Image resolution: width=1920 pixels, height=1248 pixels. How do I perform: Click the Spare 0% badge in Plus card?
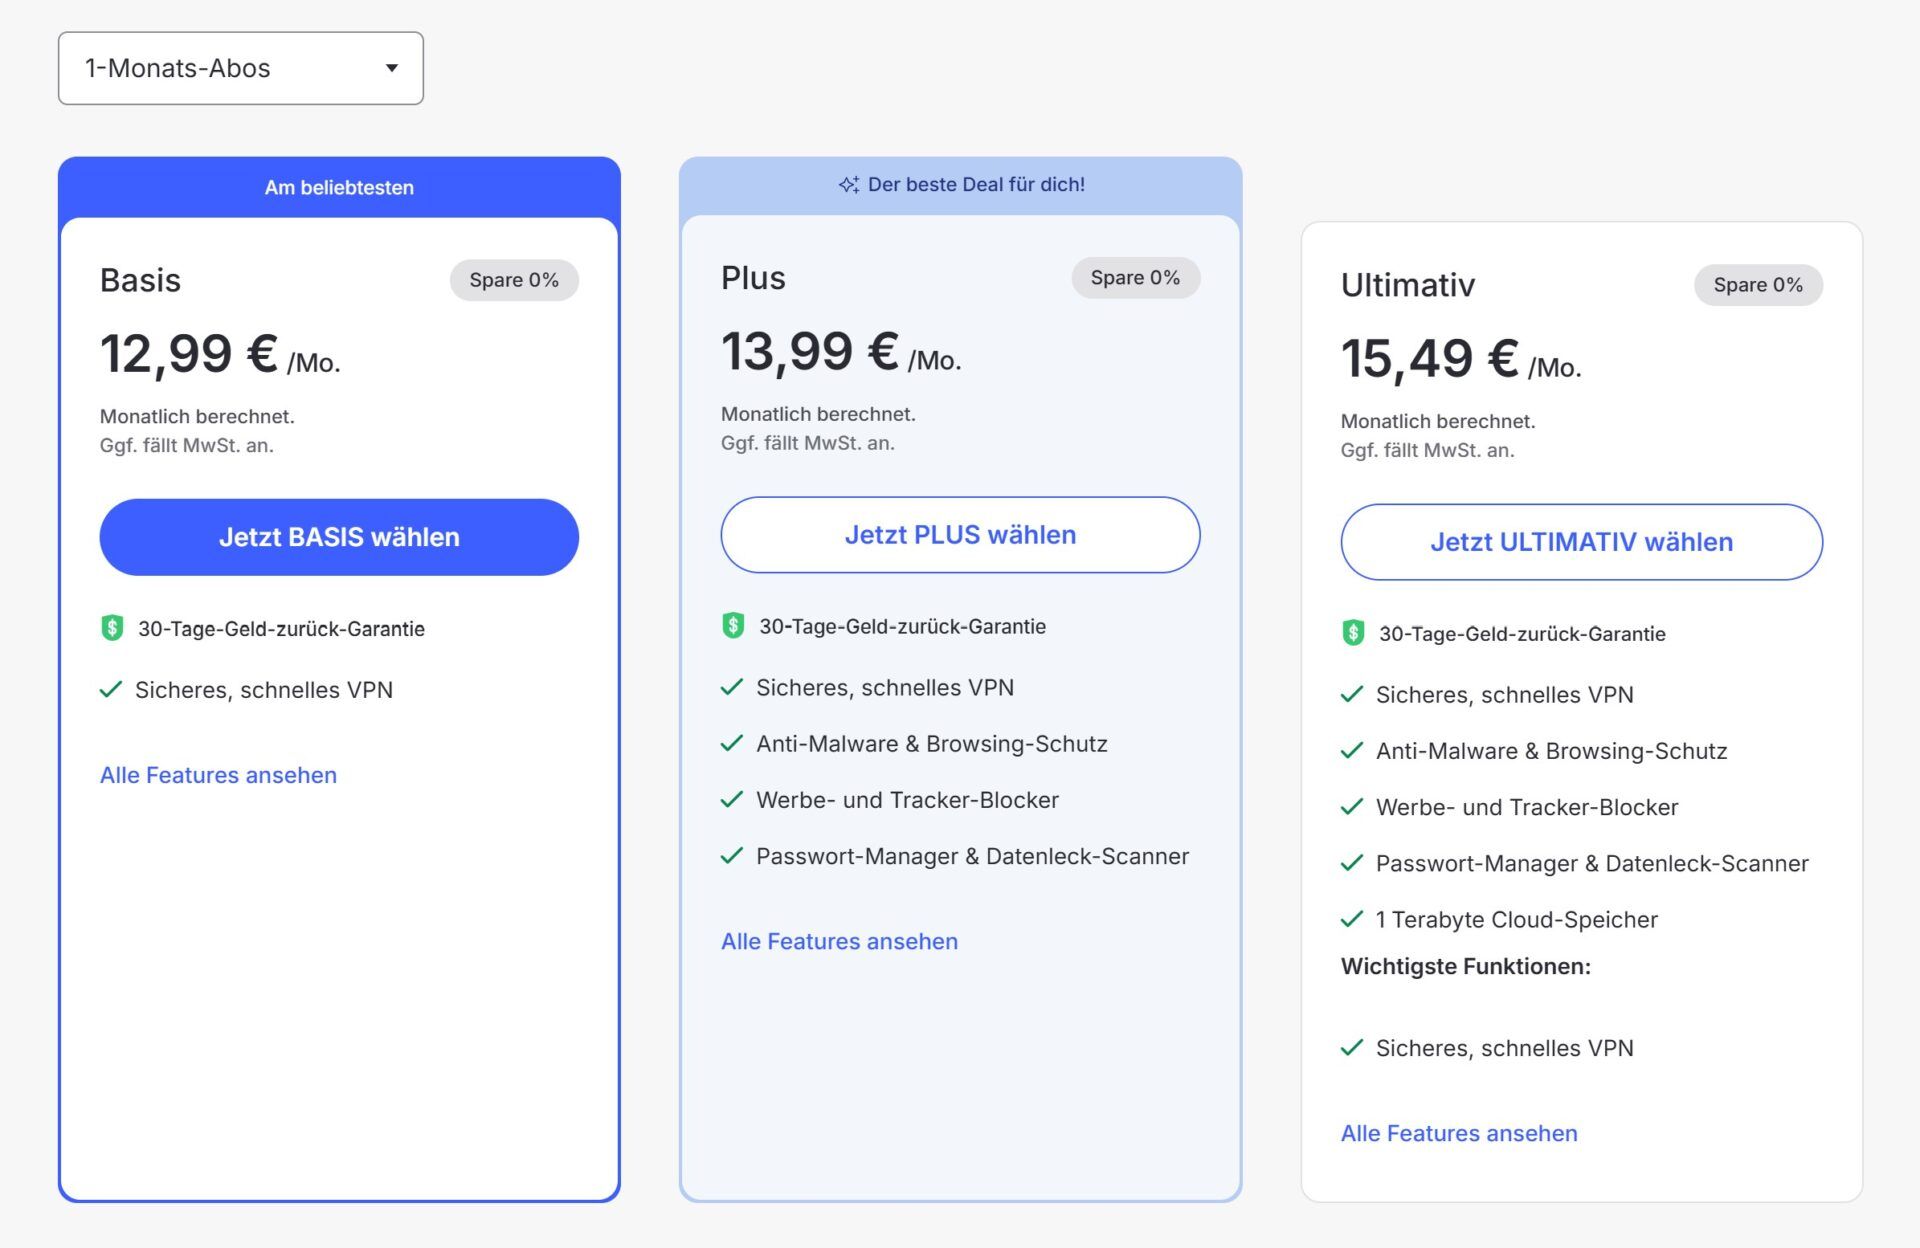pyautogui.click(x=1135, y=278)
